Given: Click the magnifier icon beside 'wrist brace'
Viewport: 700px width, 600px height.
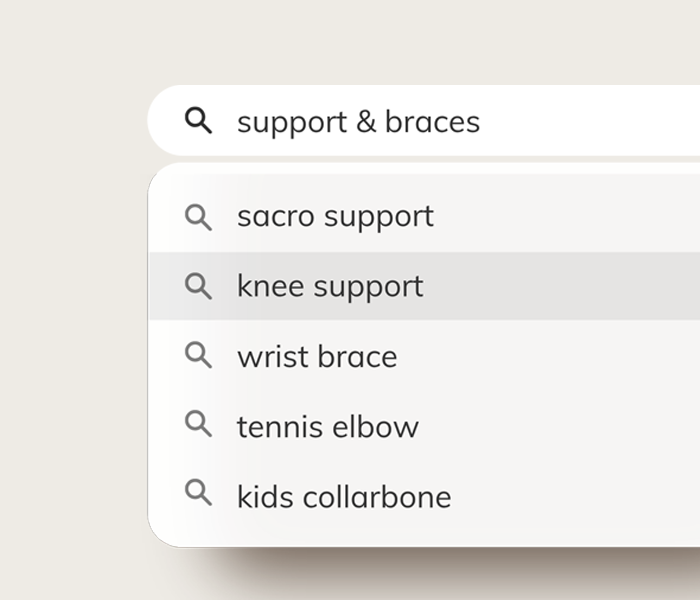Looking at the screenshot, I should 198,355.
